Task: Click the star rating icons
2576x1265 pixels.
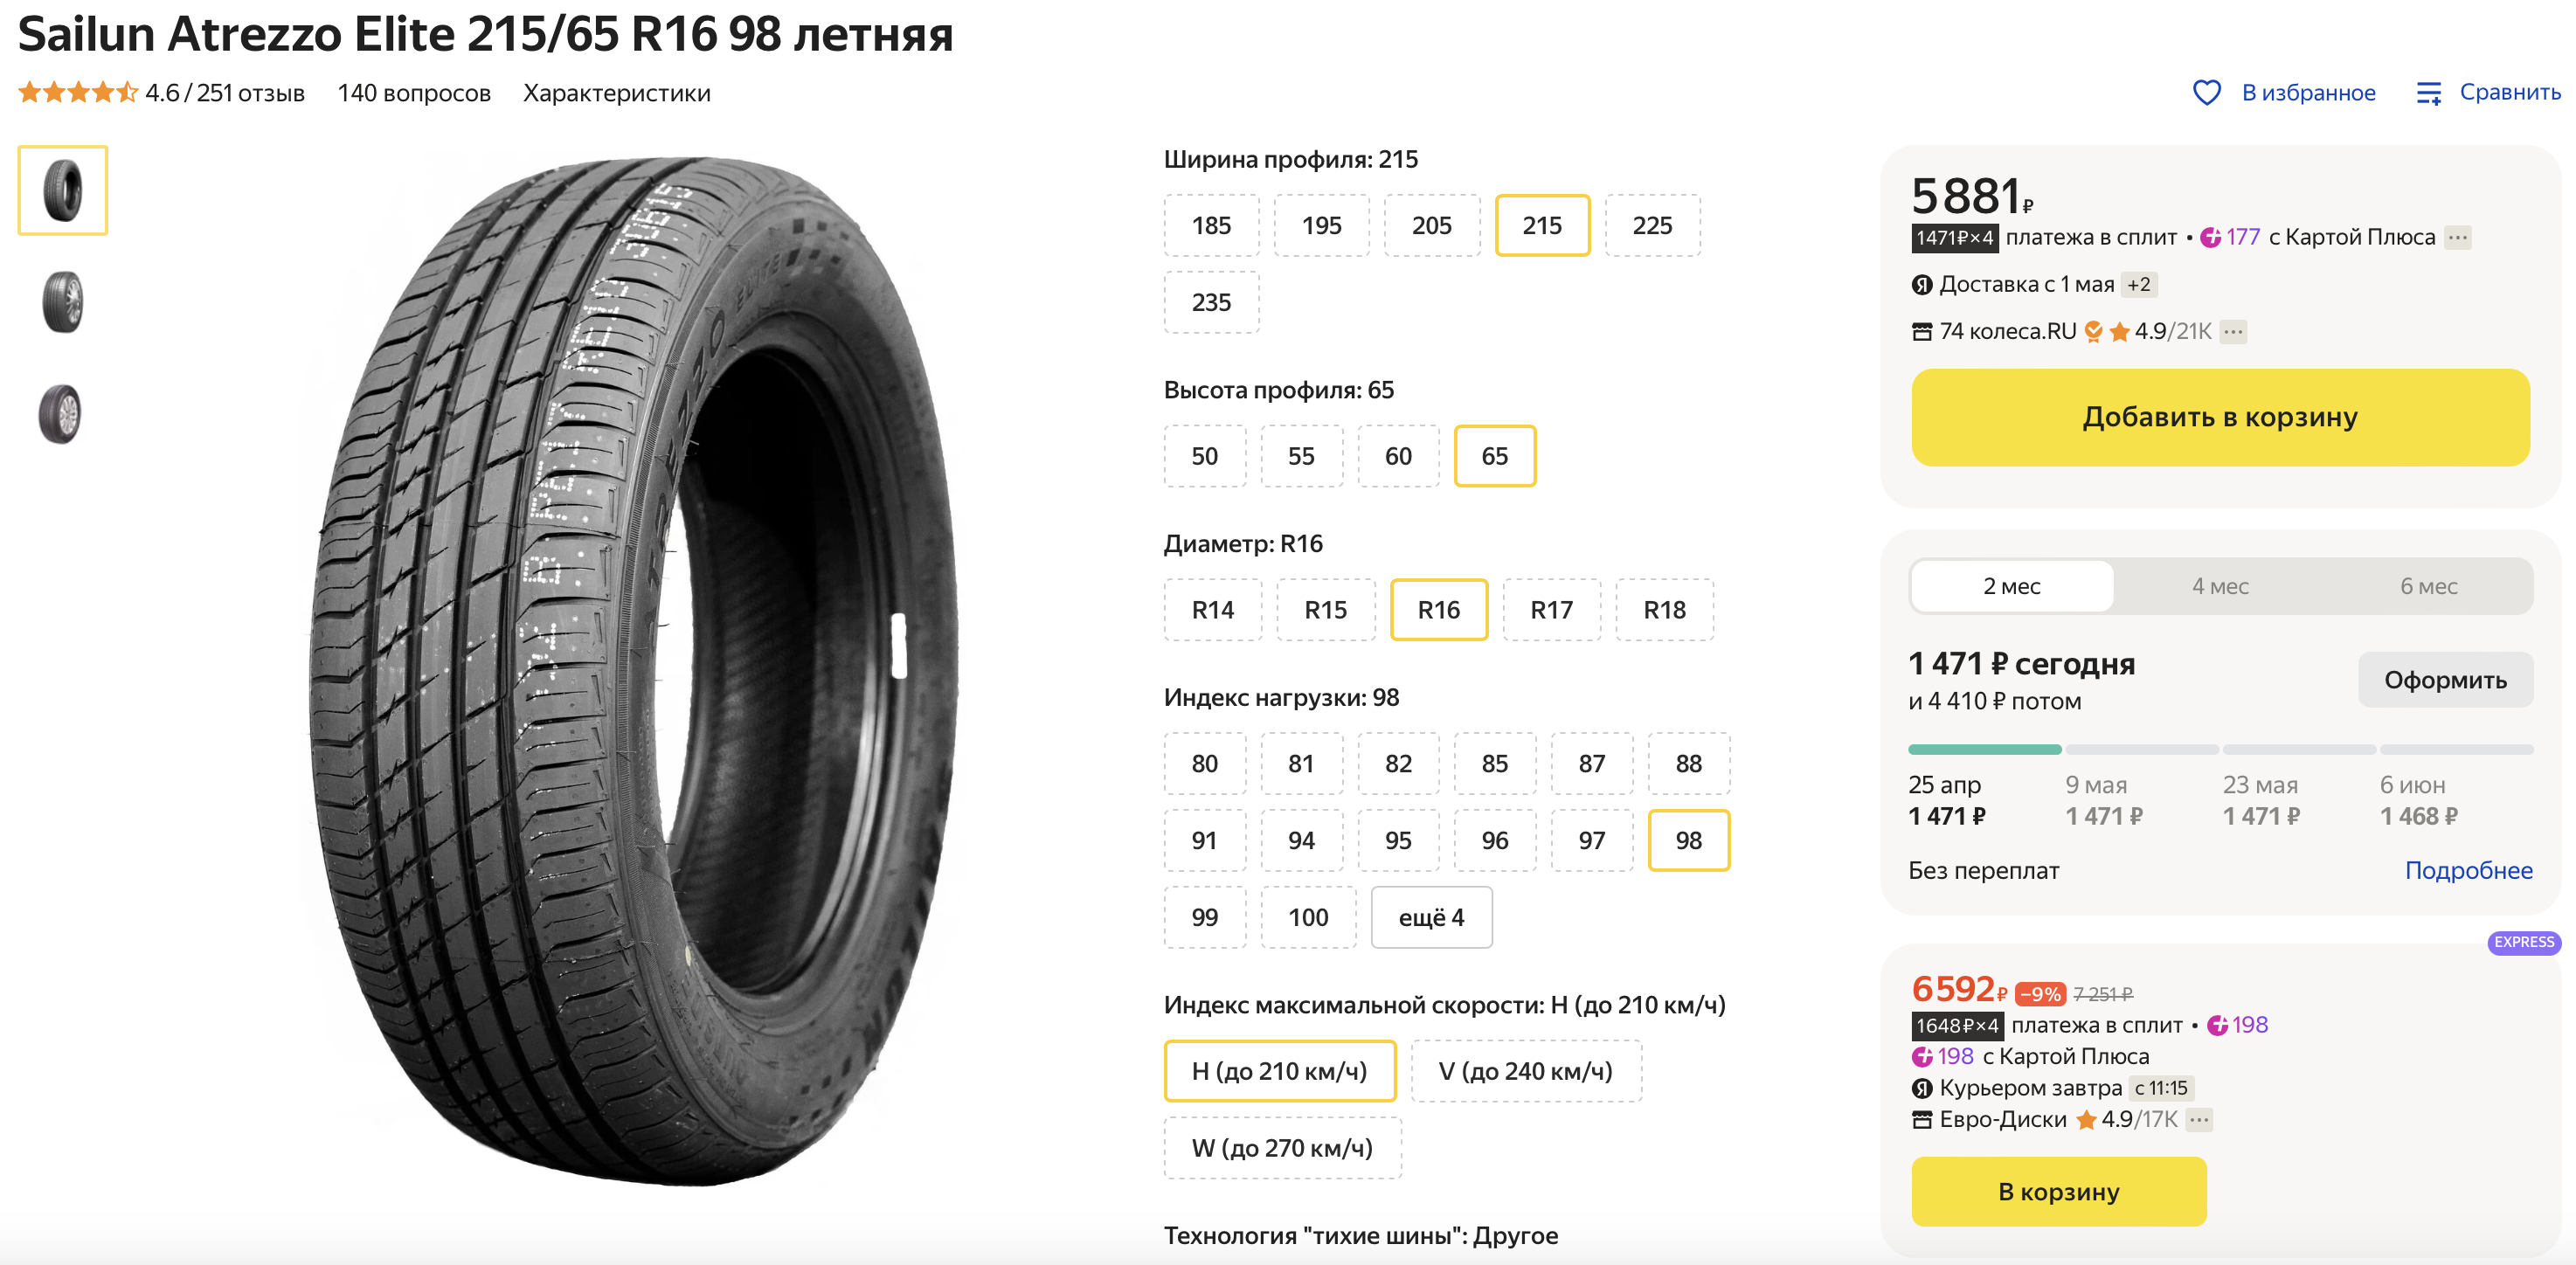Action: (77, 93)
